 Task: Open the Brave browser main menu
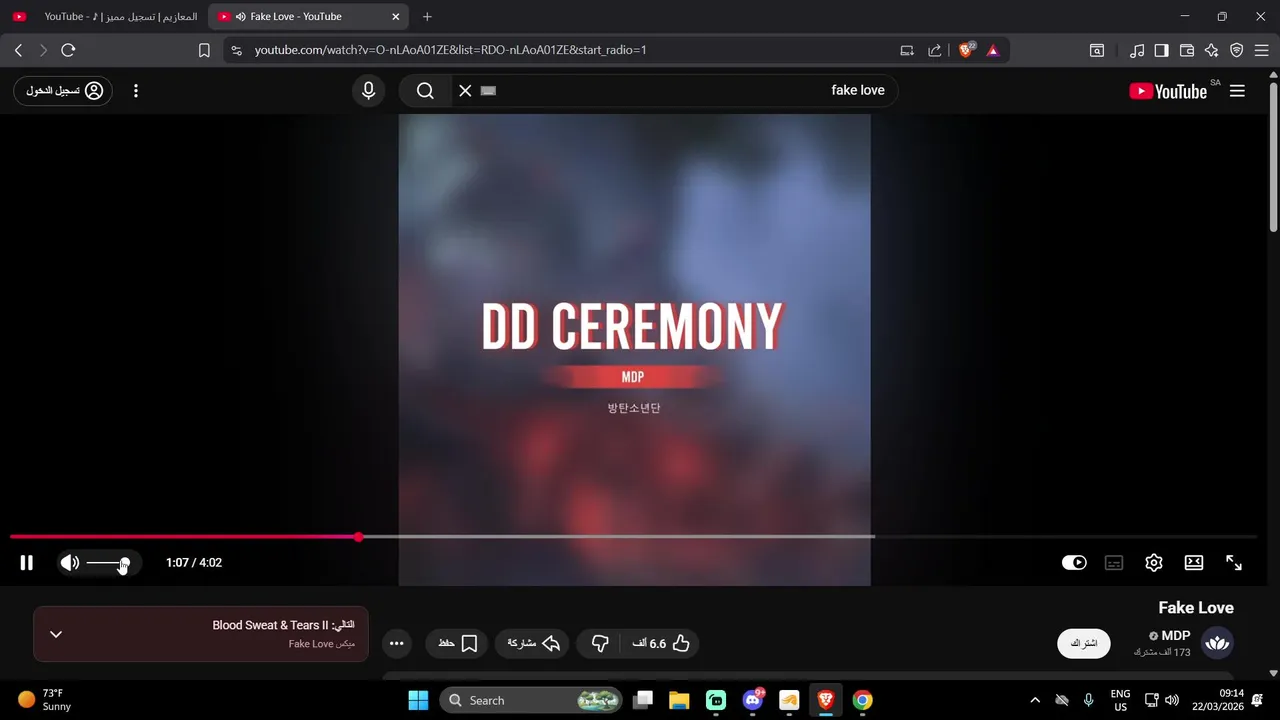click(1262, 50)
